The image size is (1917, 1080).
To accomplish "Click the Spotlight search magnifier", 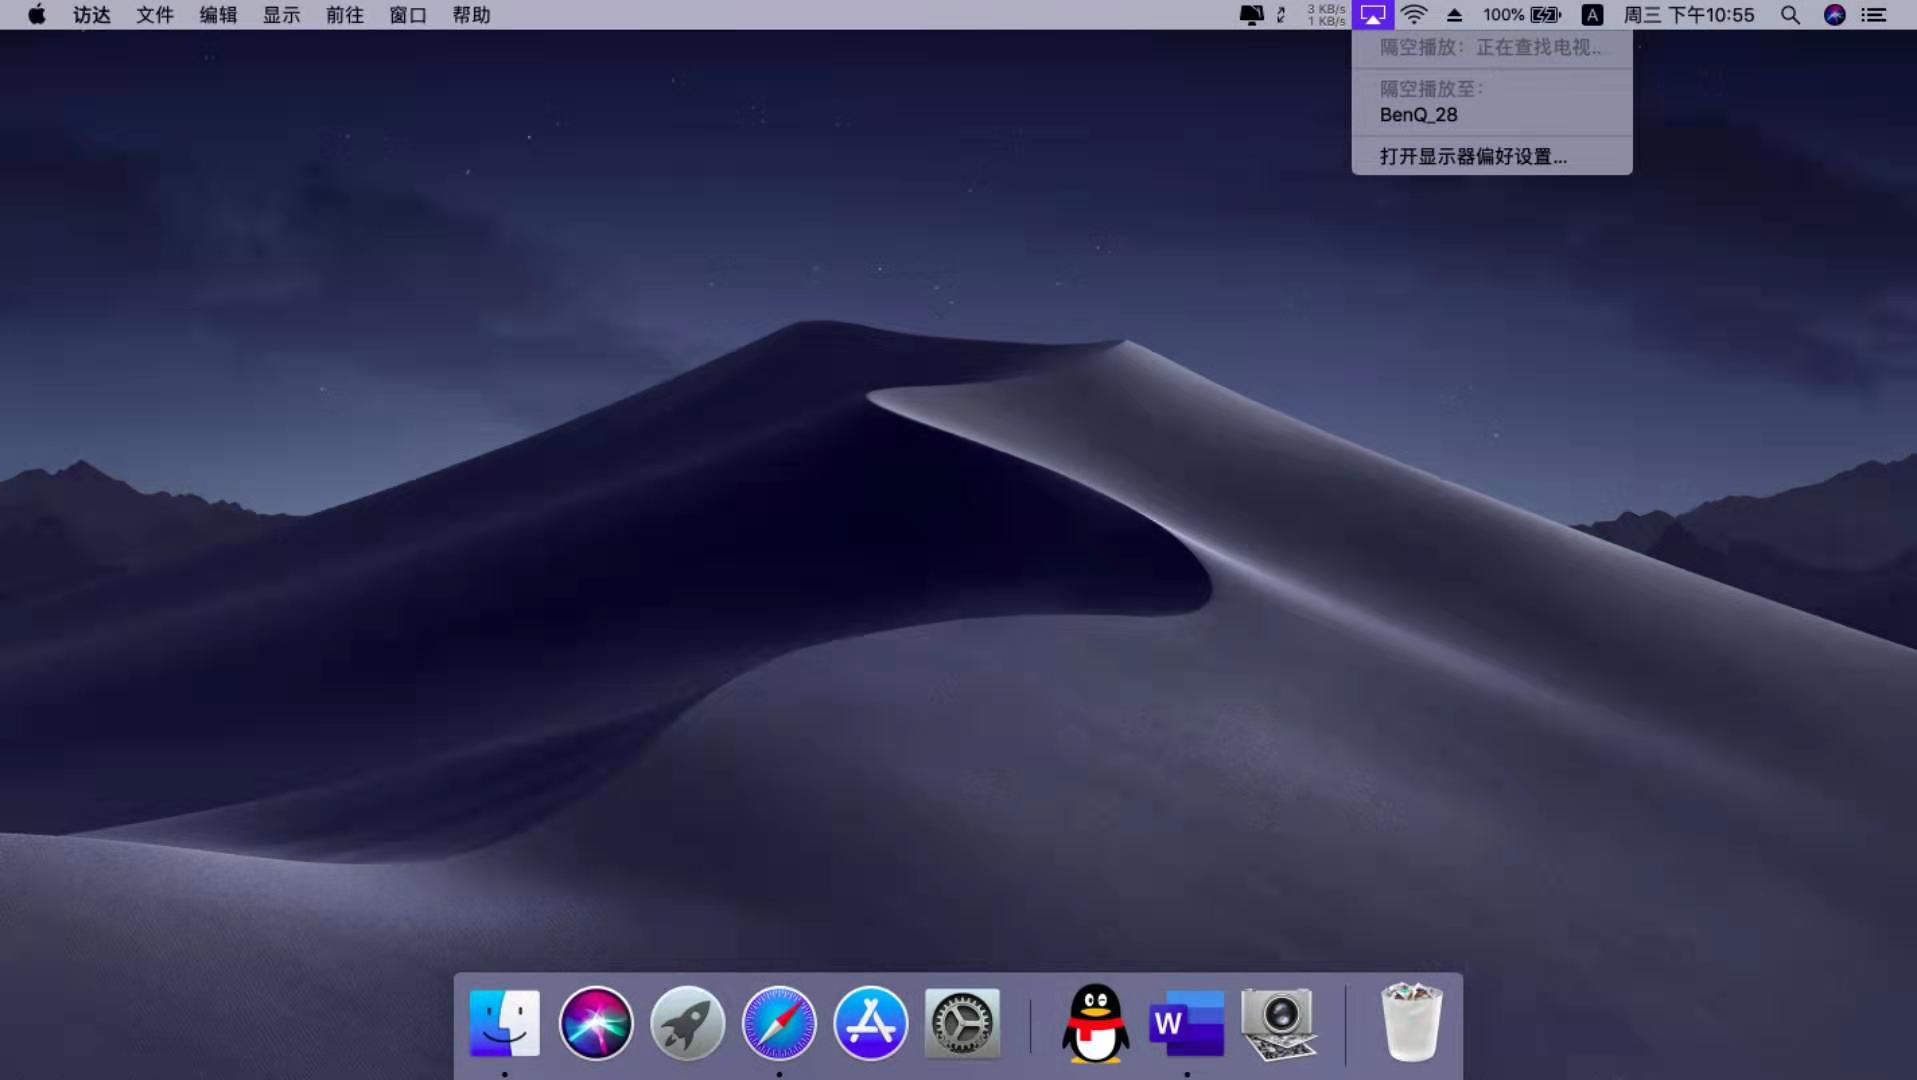I will pos(1790,15).
